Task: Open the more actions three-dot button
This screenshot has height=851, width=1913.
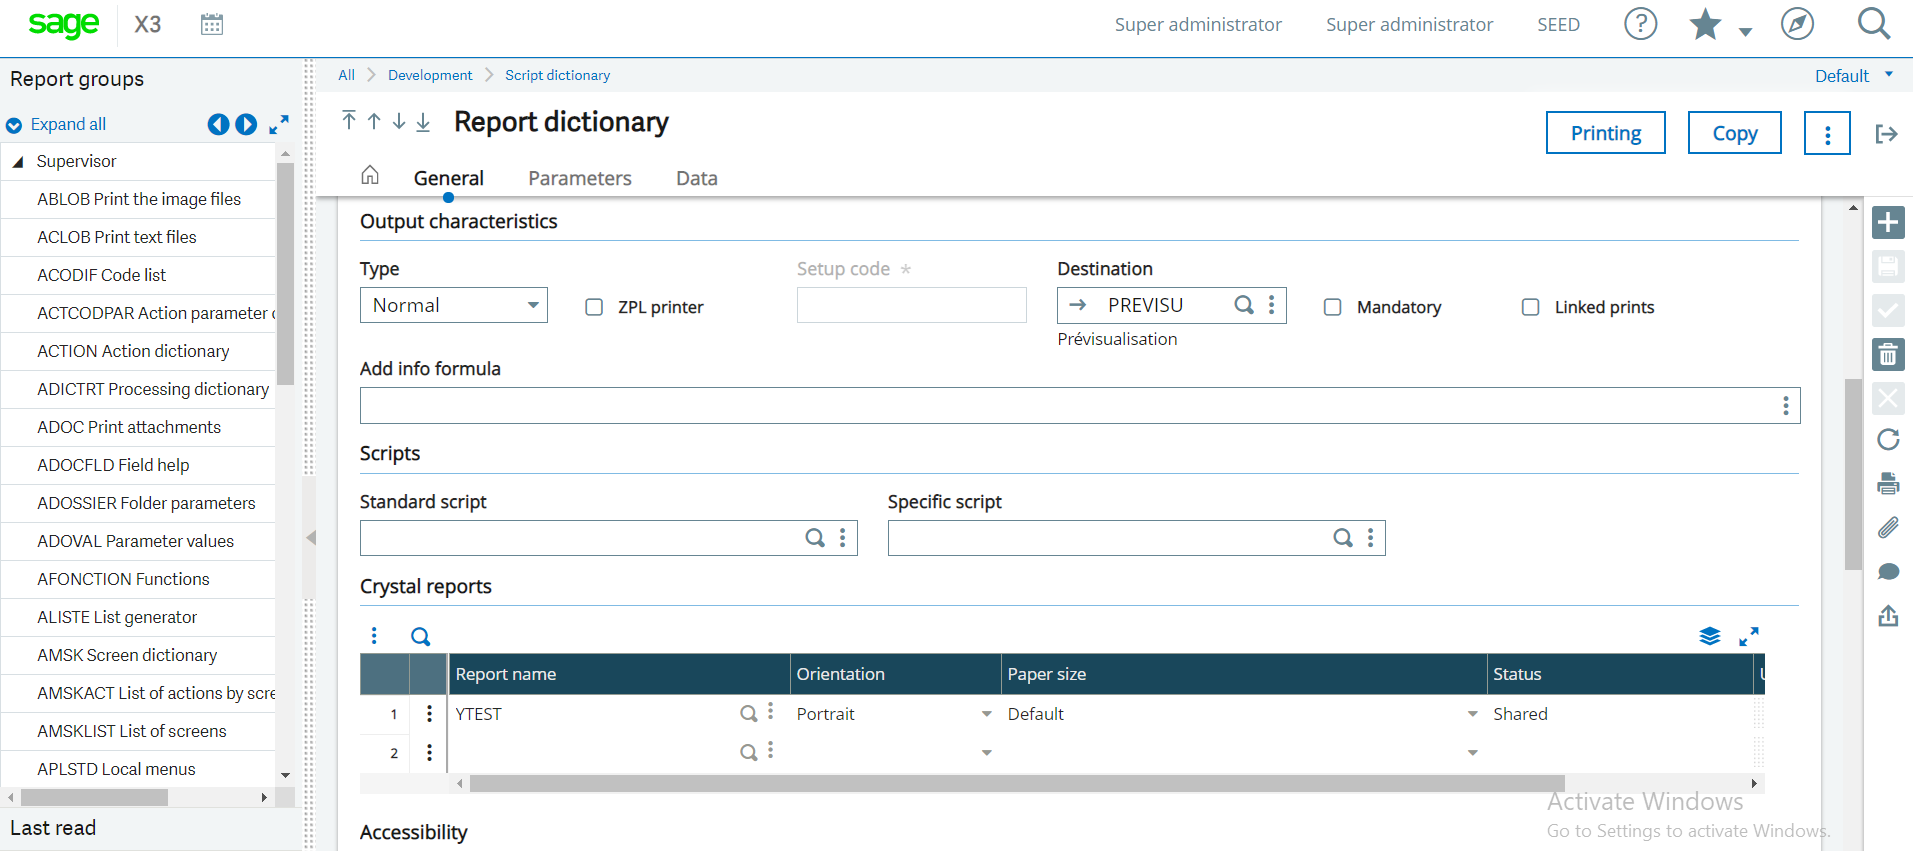Action: (1828, 133)
